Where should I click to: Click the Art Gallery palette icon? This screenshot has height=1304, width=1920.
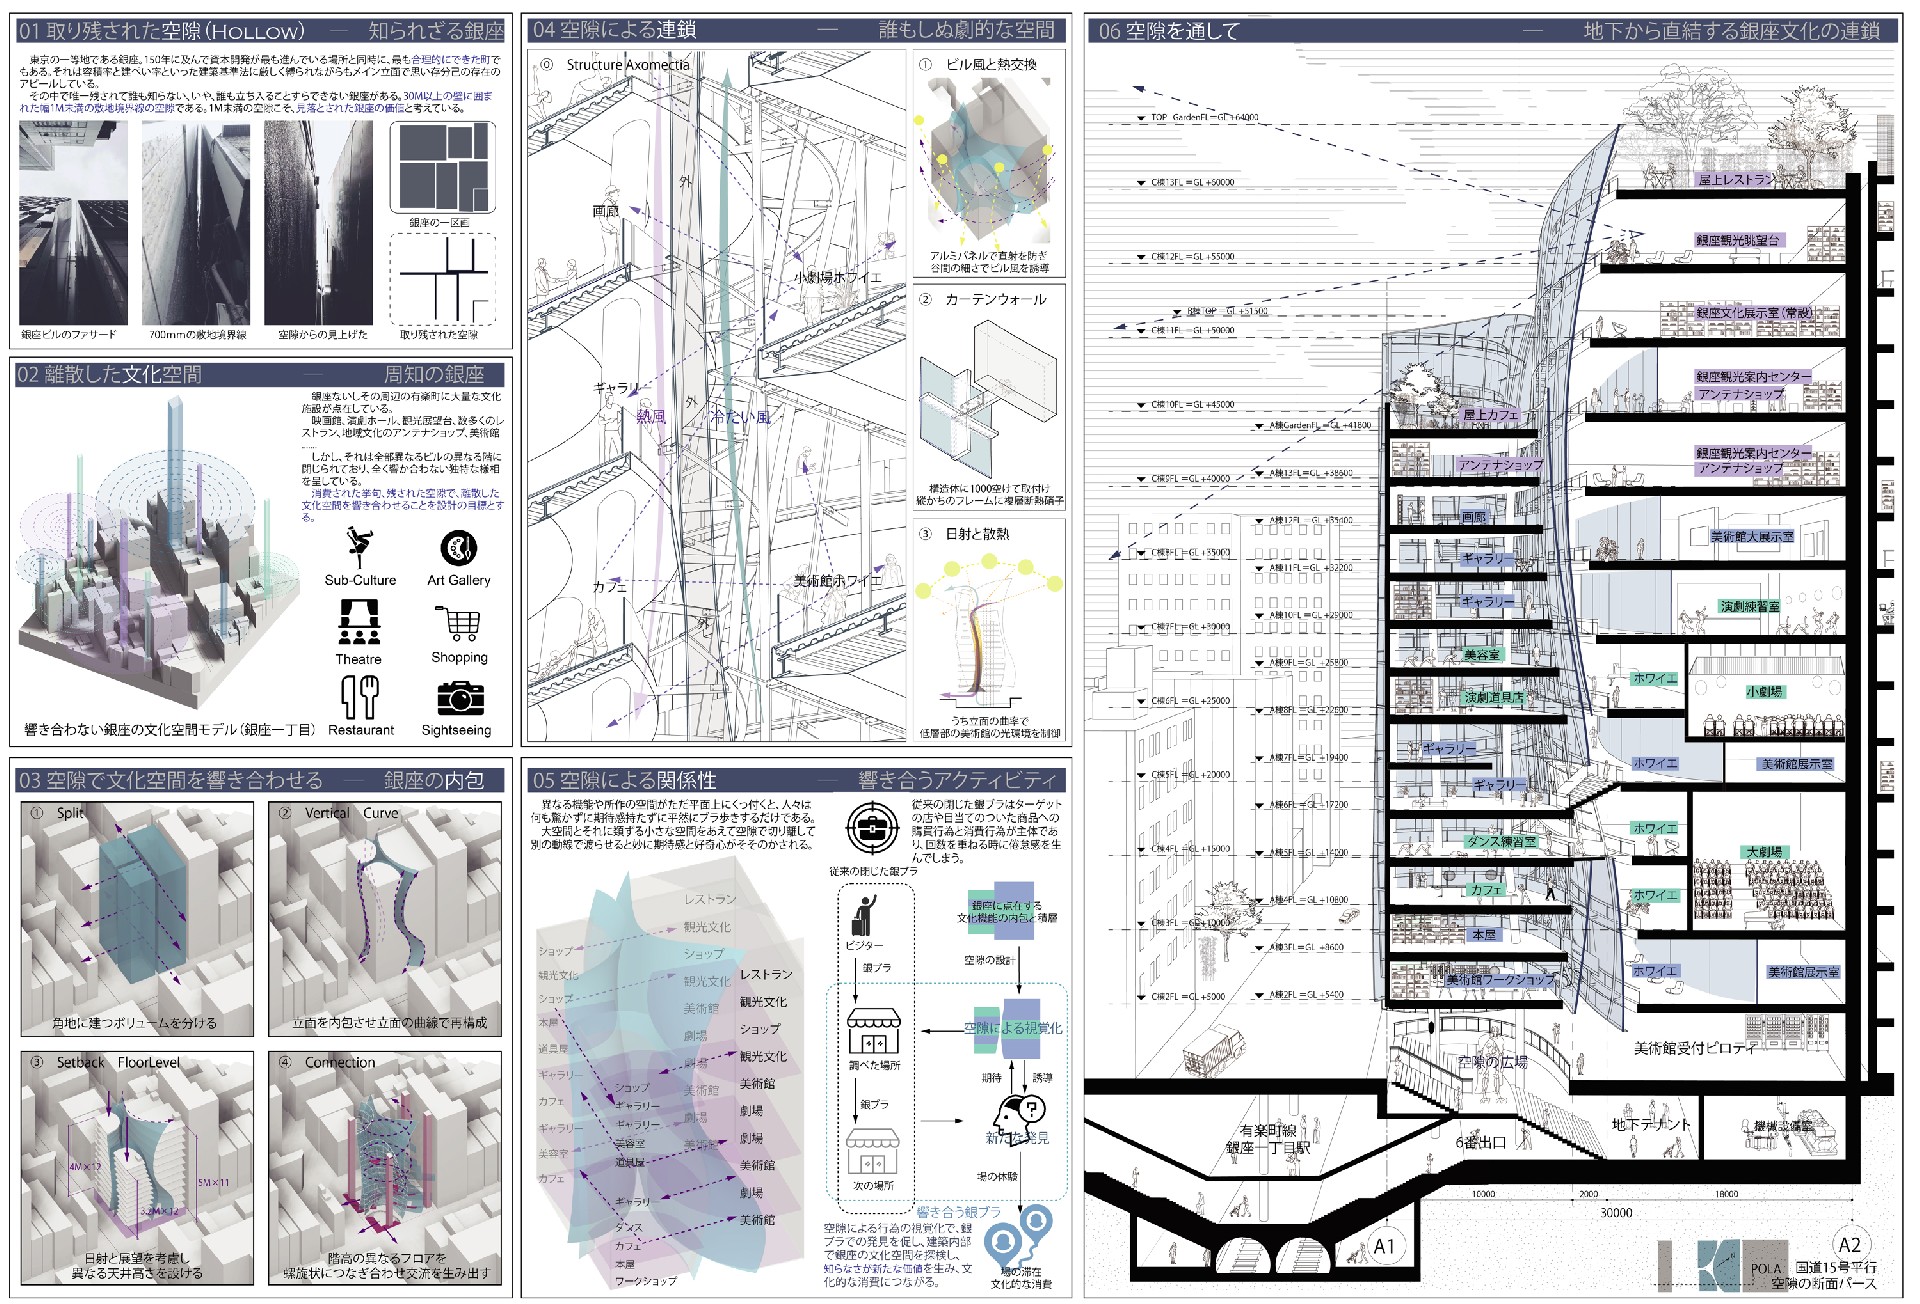pyautogui.click(x=458, y=547)
